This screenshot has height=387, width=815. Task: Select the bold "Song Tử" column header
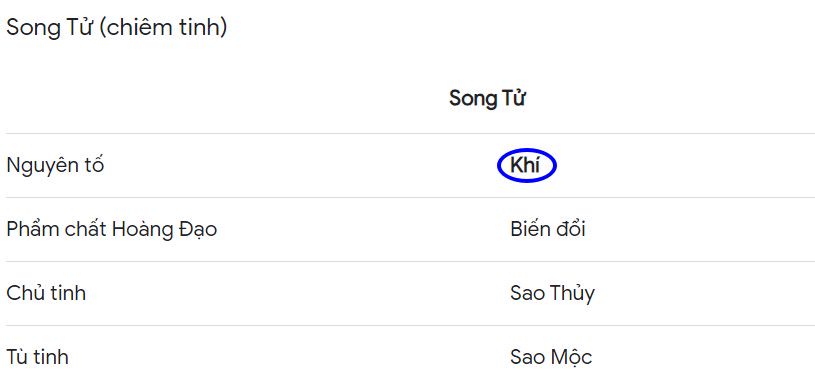487,98
